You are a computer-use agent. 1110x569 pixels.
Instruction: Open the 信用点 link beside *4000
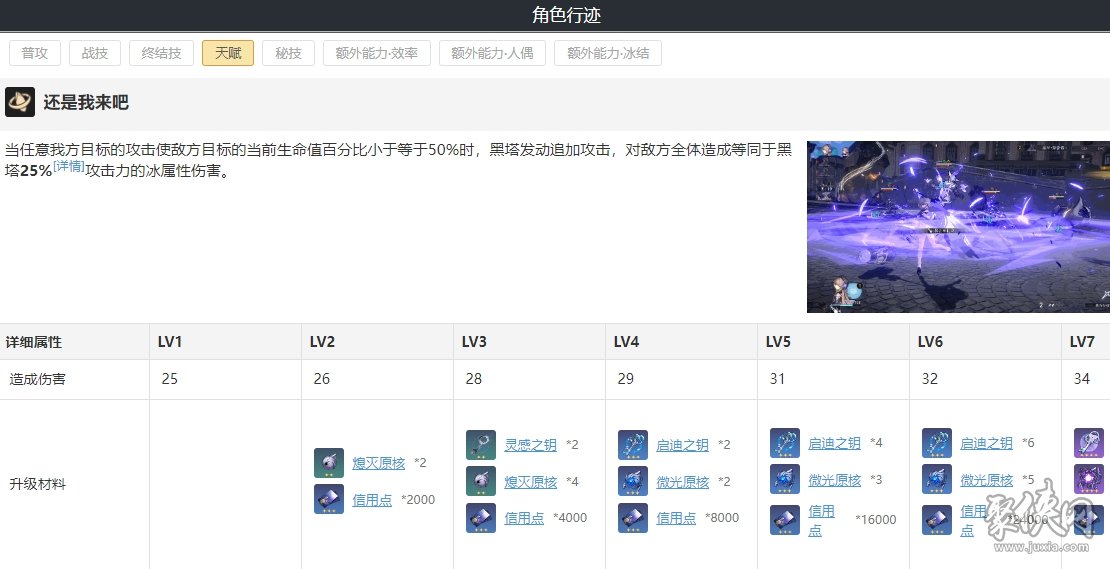[x=525, y=518]
